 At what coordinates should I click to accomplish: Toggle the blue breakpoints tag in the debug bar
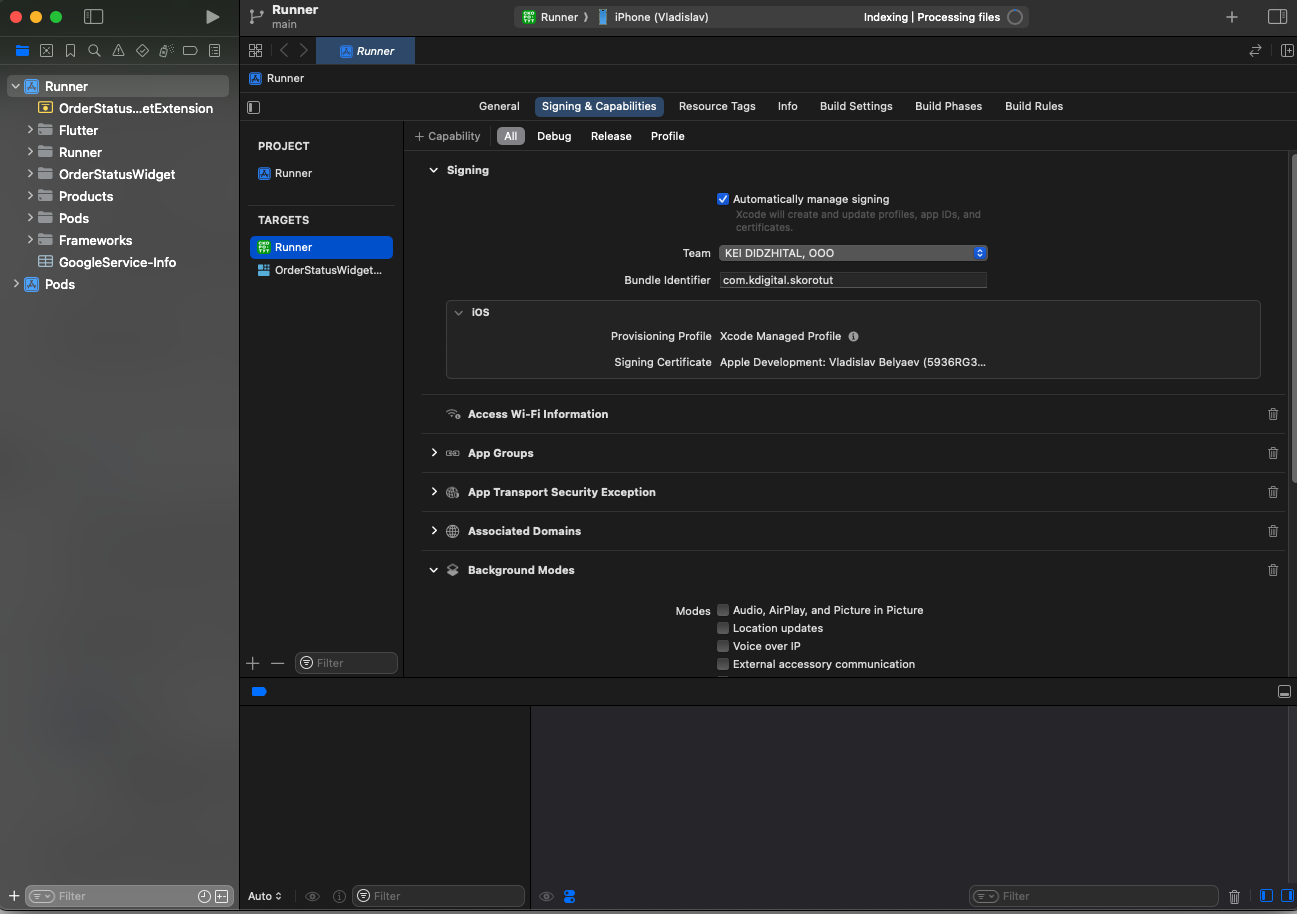click(x=259, y=691)
